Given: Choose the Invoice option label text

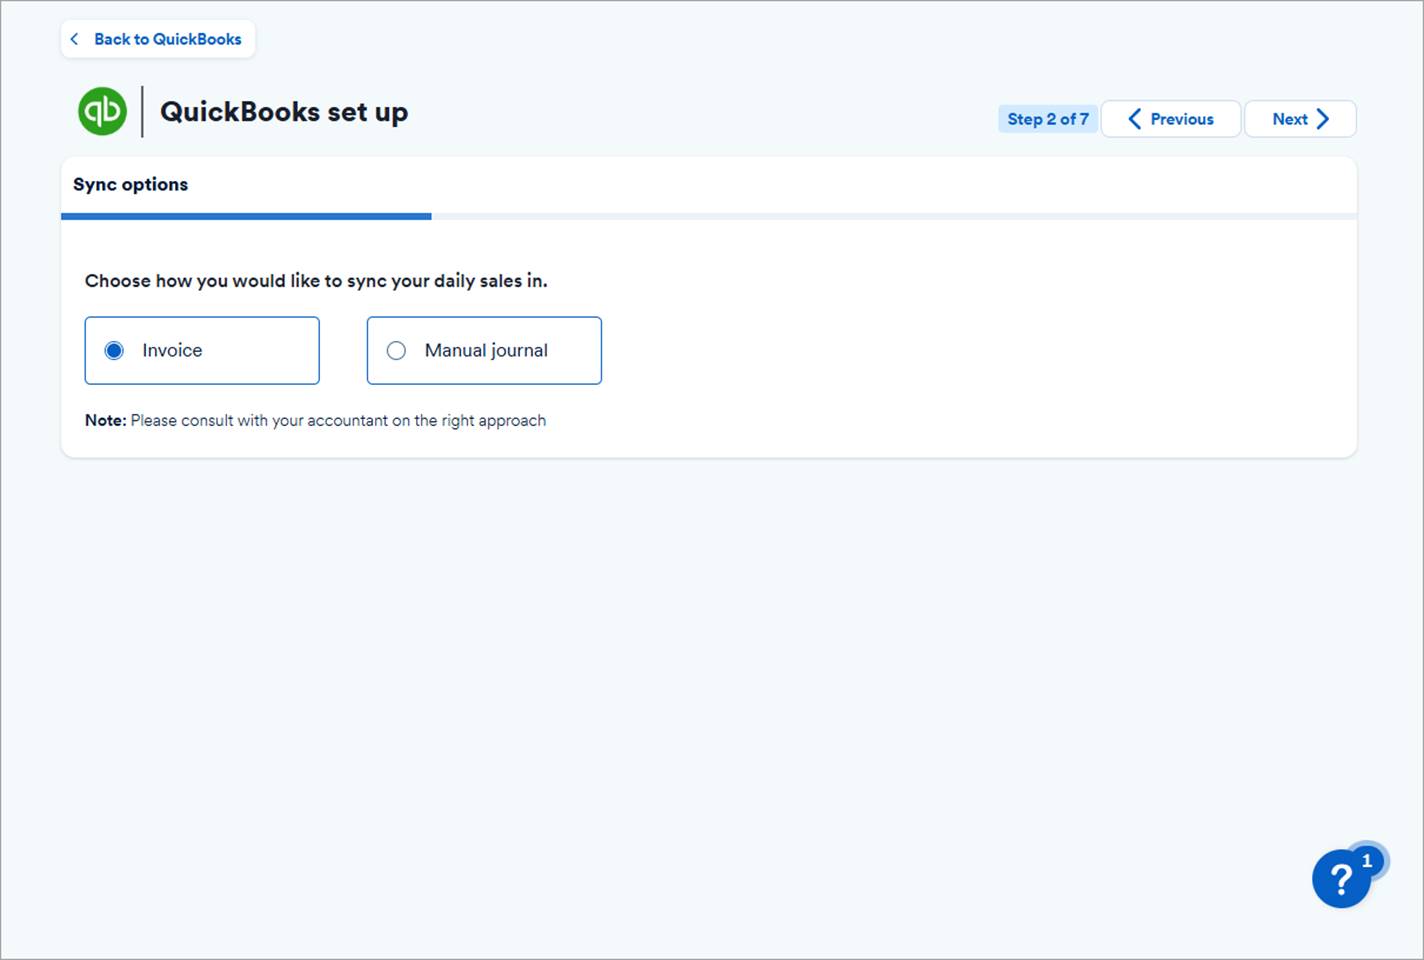Looking at the screenshot, I should [172, 351].
